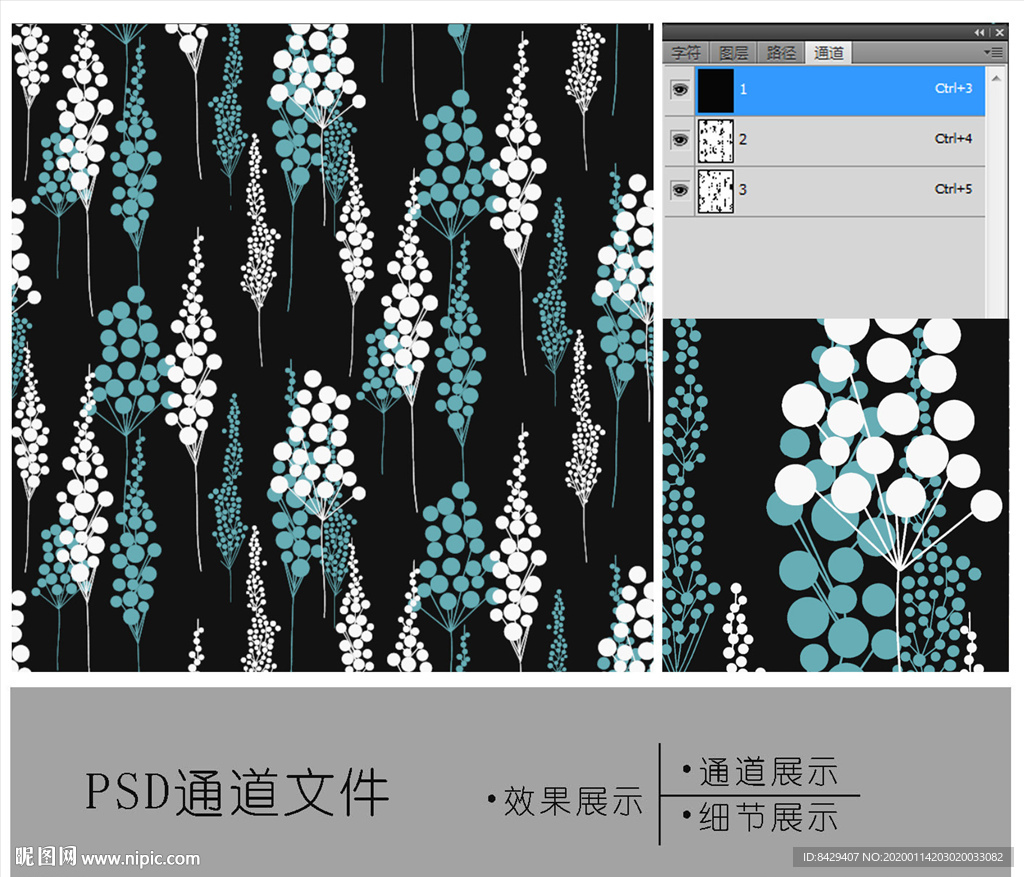Open the channels panel flyout menu
Screen dimensions: 1024x877
993,52
